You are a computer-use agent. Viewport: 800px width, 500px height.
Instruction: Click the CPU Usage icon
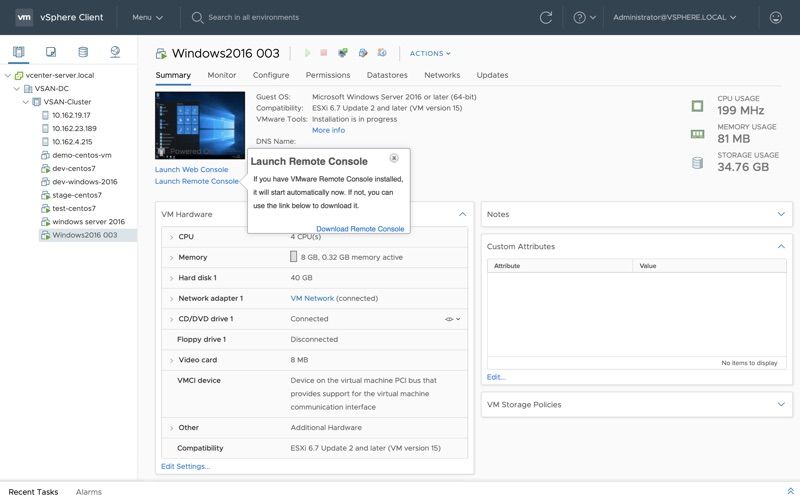[x=697, y=106]
